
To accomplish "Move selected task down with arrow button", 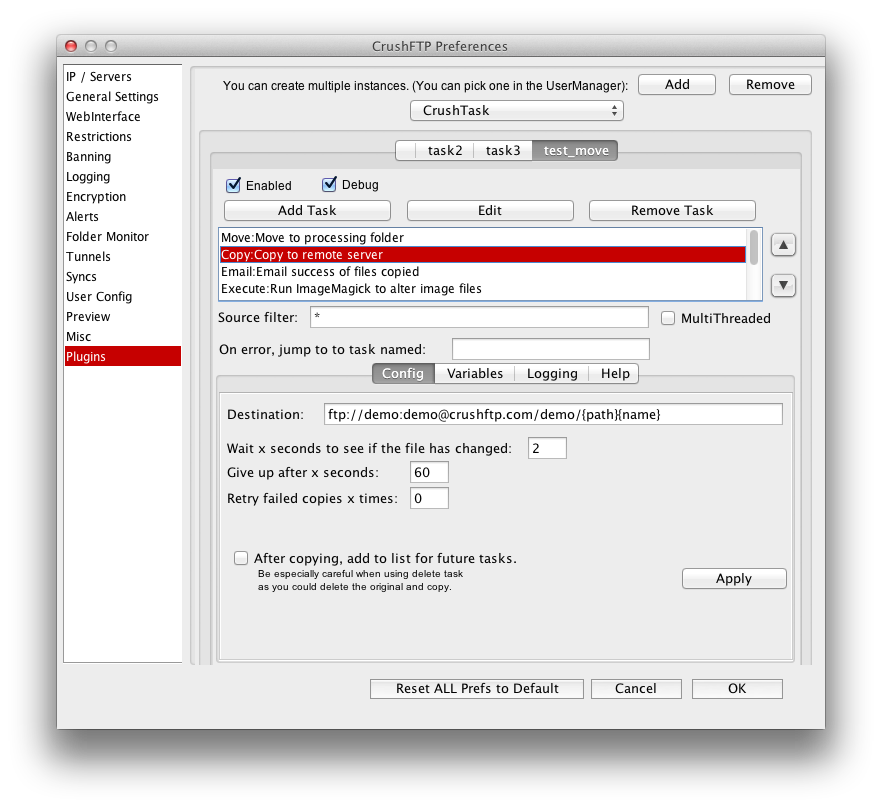I will pos(782,285).
